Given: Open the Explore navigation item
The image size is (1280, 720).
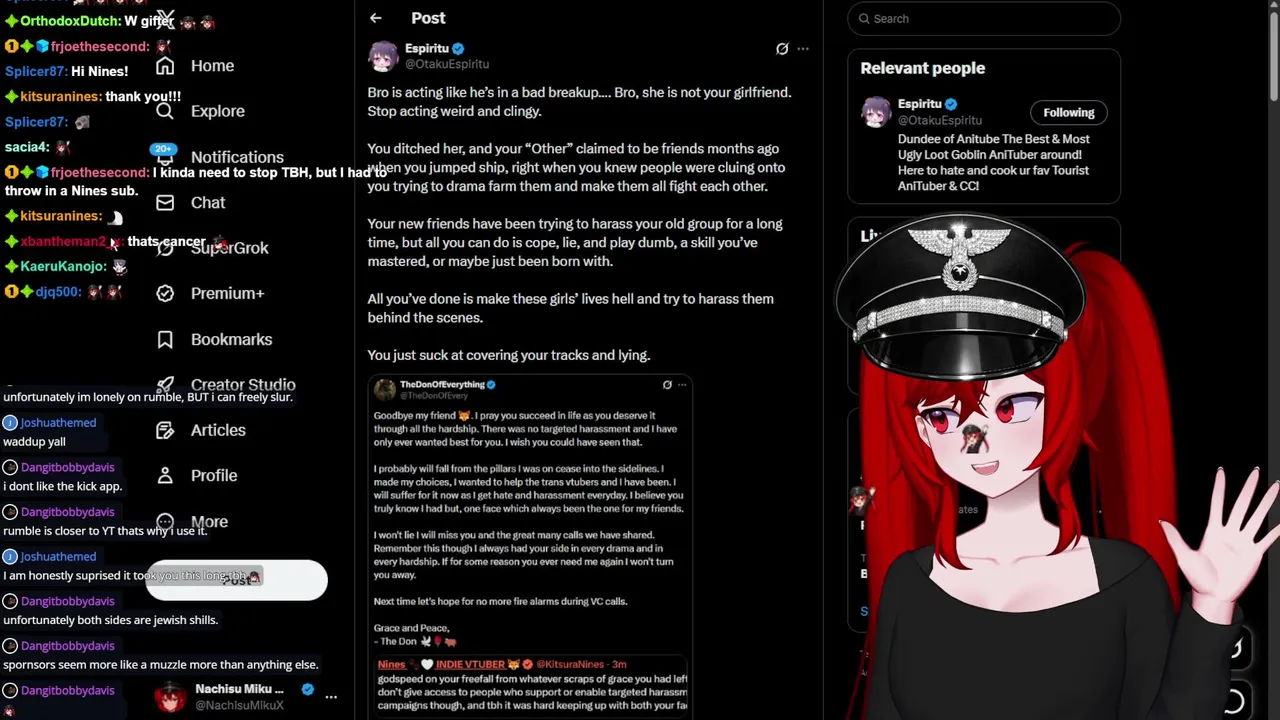Looking at the screenshot, I should [217, 111].
